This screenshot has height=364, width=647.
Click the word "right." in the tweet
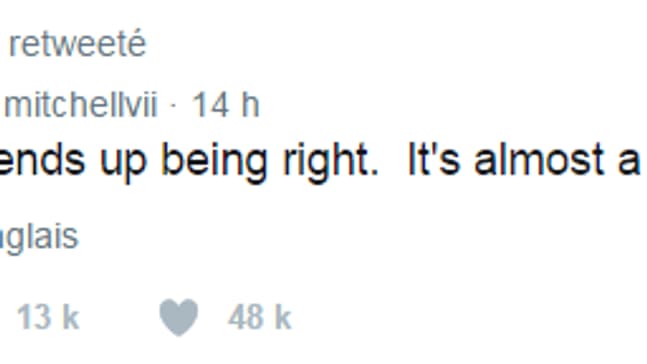(x=331, y=161)
